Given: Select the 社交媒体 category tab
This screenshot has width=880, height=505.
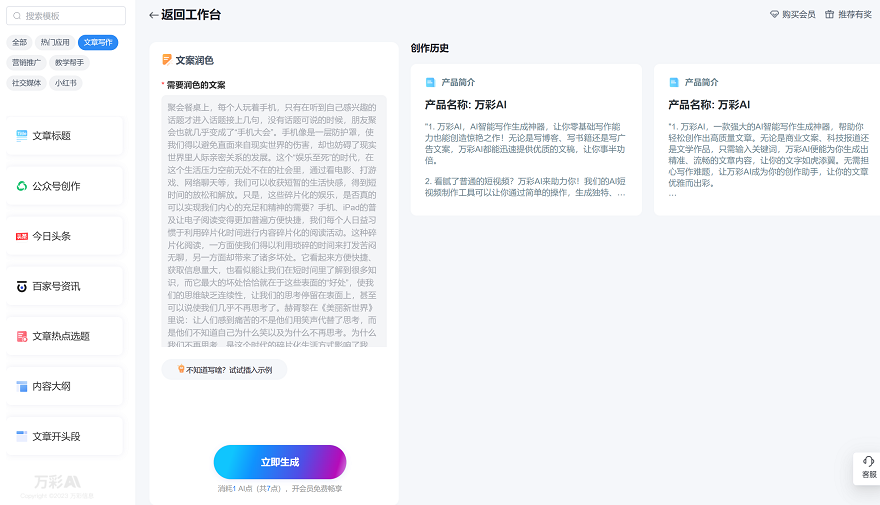Looking at the screenshot, I should 26,83.
